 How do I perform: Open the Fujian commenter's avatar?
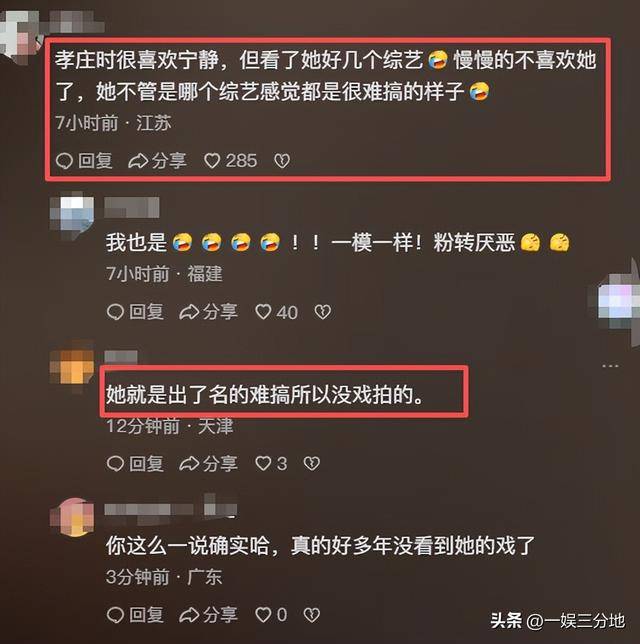click(72, 215)
